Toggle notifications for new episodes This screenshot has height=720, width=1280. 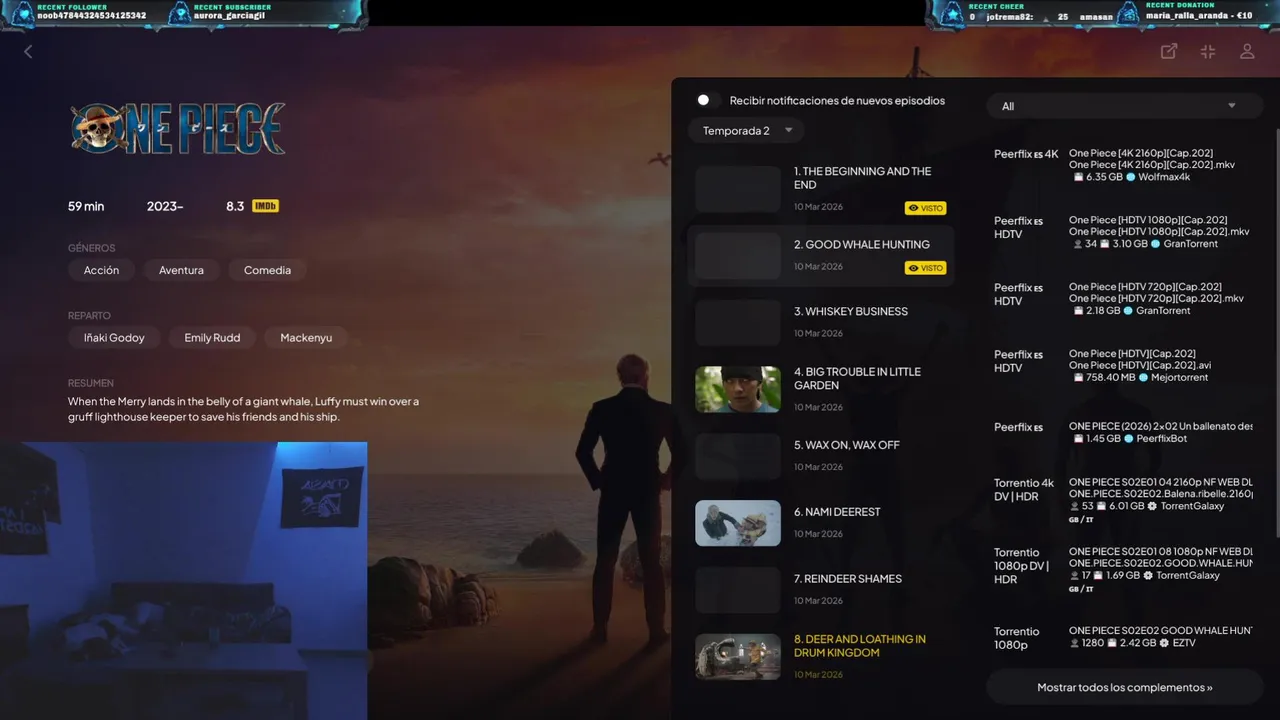[708, 100]
